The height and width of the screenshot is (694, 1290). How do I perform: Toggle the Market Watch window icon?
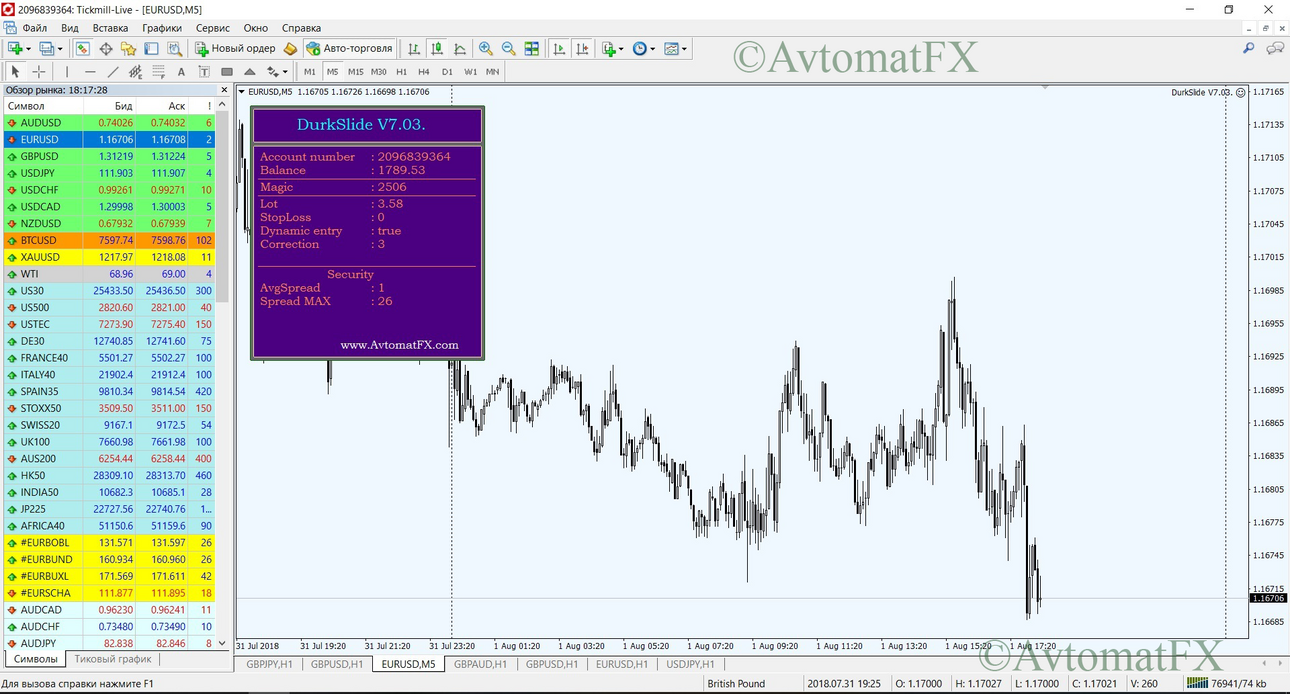click(83, 48)
